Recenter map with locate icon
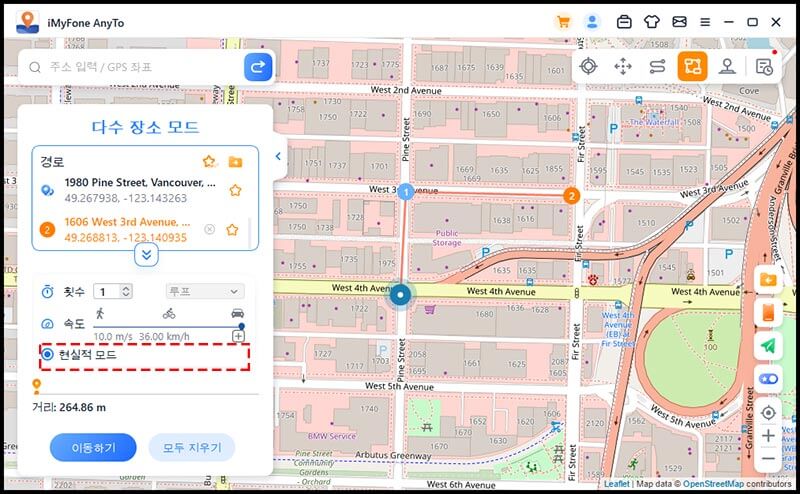This screenshot has width=800, height=494. pos(768,412)
